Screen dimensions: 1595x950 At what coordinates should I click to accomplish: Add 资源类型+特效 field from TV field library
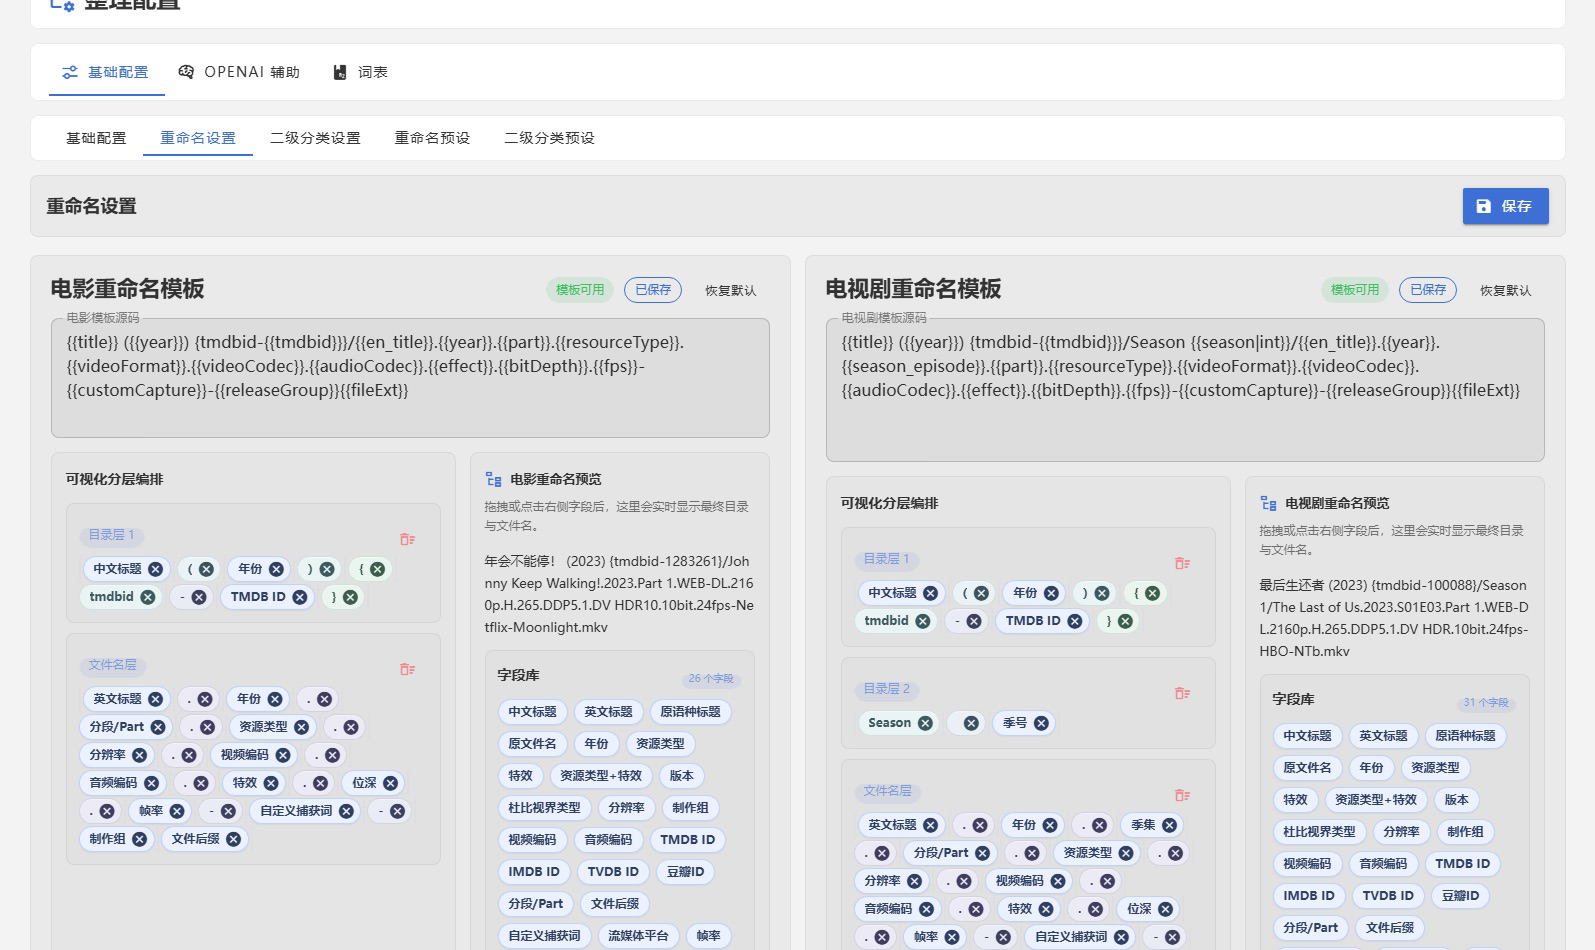[x=1375, y=800]
